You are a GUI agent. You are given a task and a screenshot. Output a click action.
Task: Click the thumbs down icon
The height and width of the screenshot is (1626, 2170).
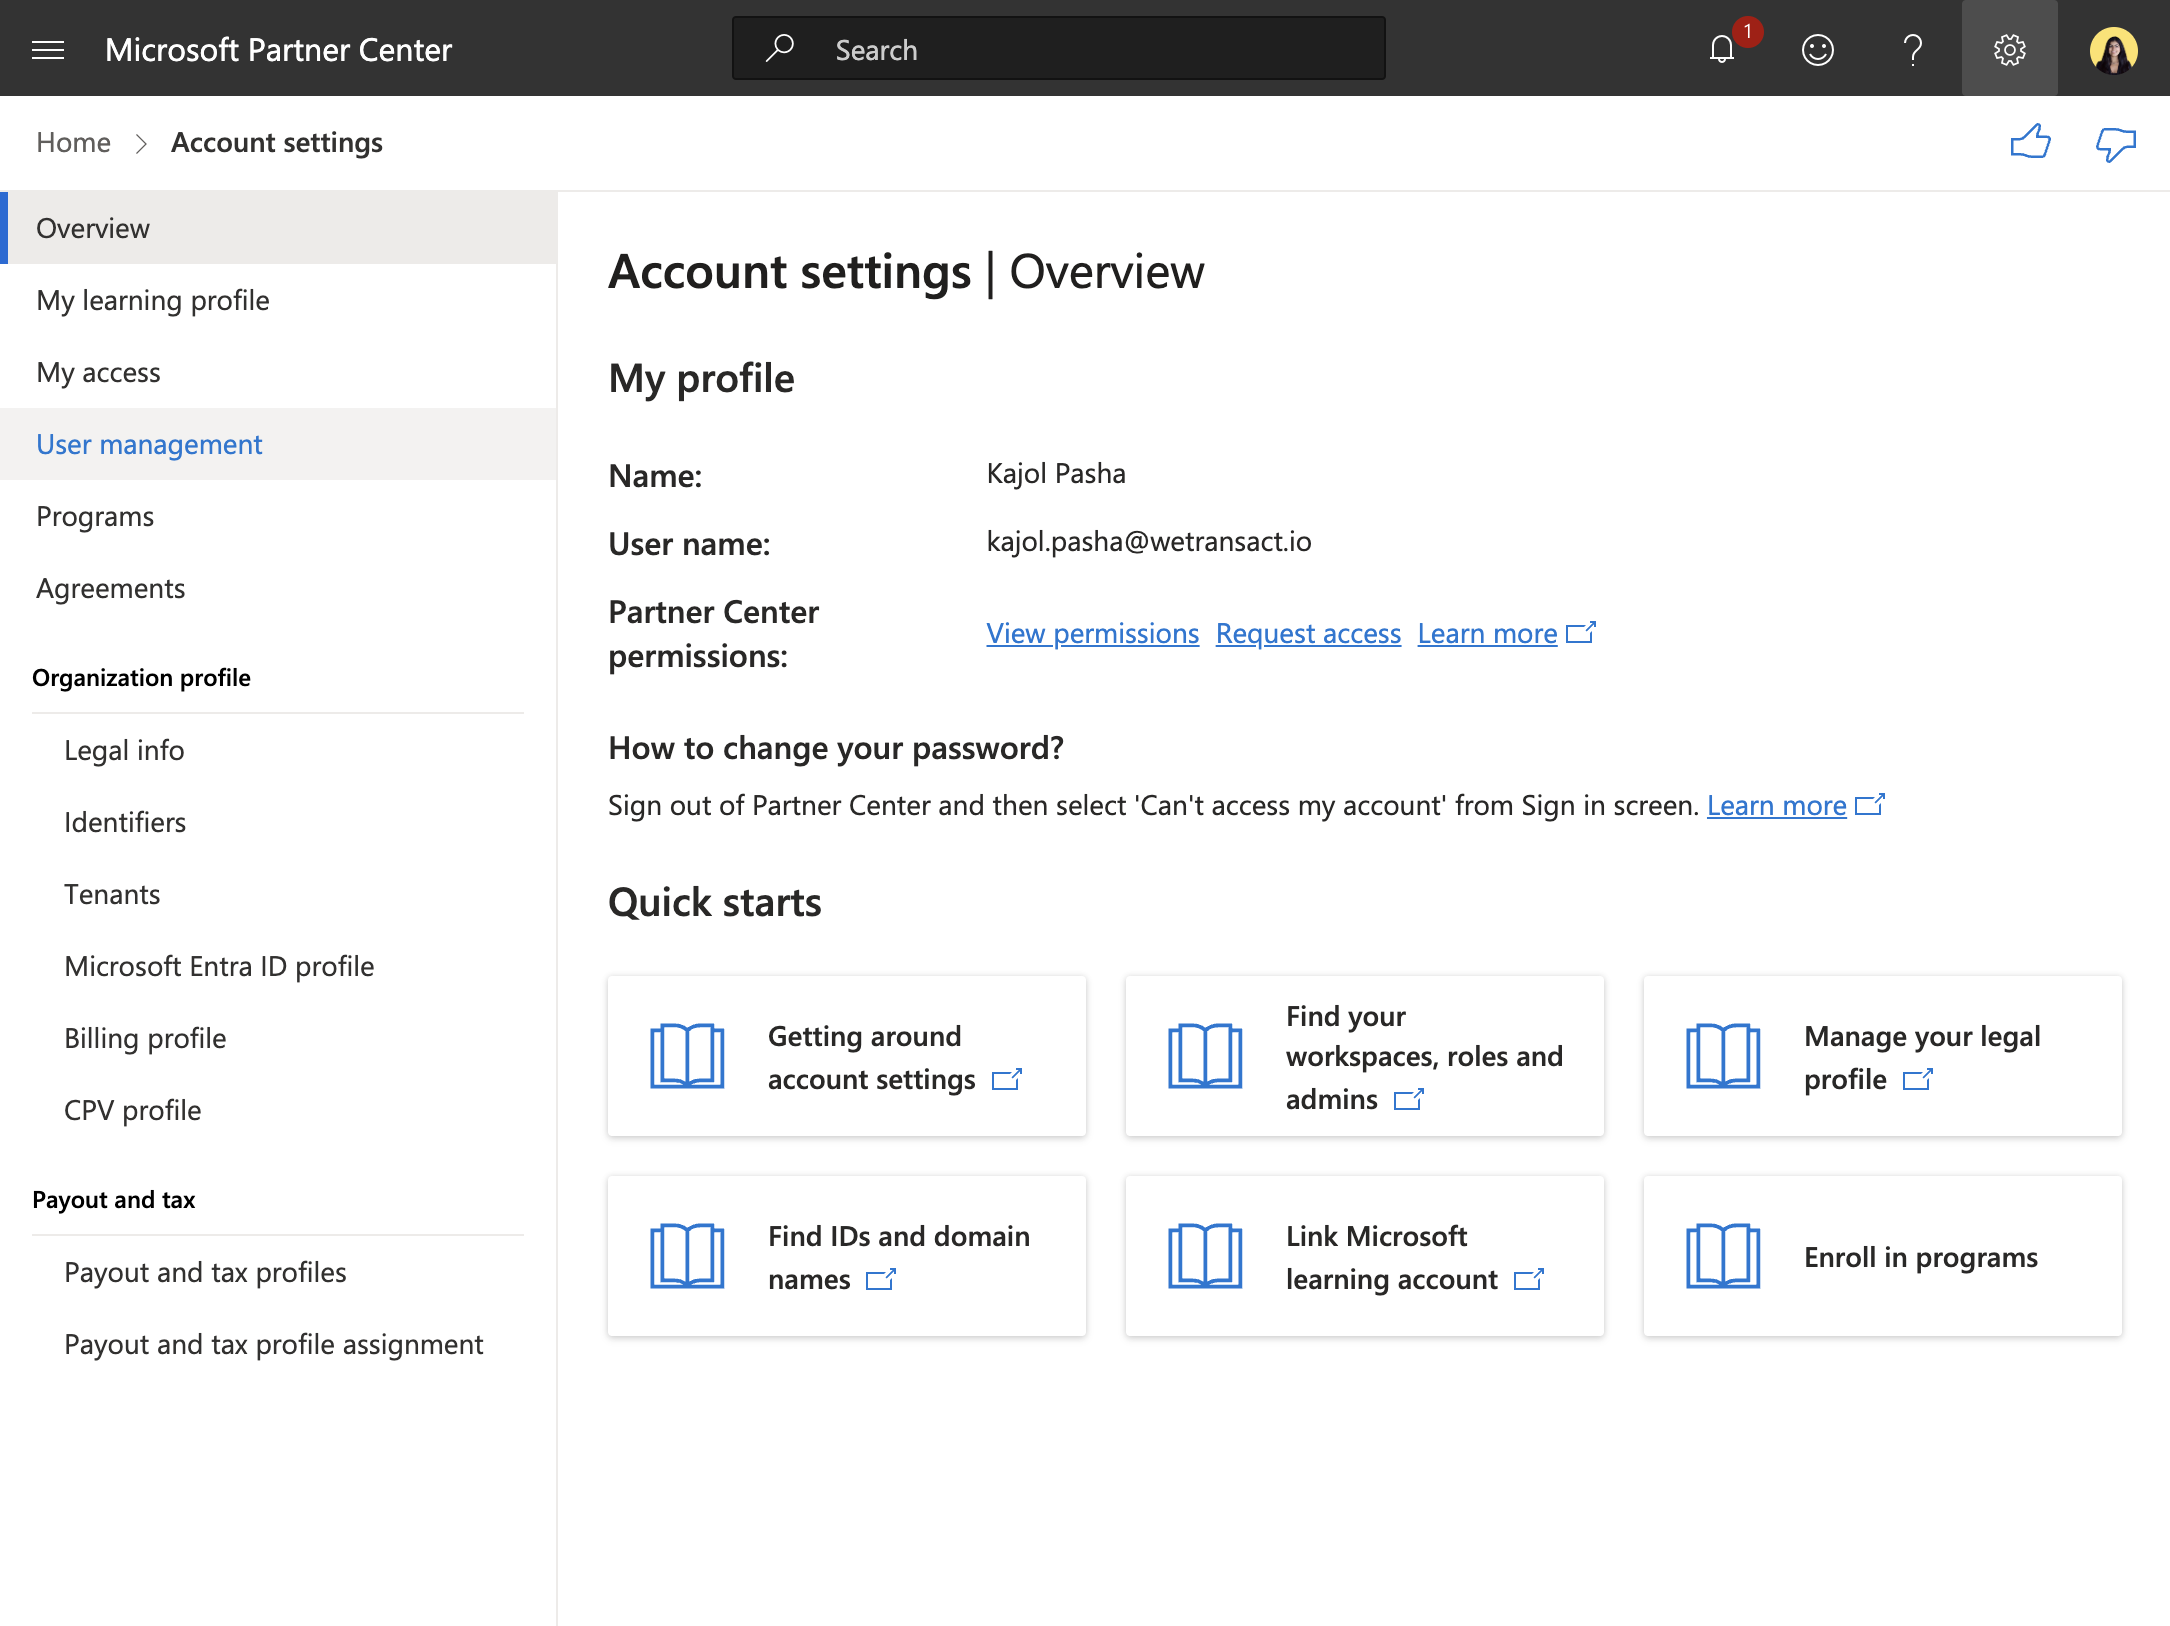point(2115,144)
